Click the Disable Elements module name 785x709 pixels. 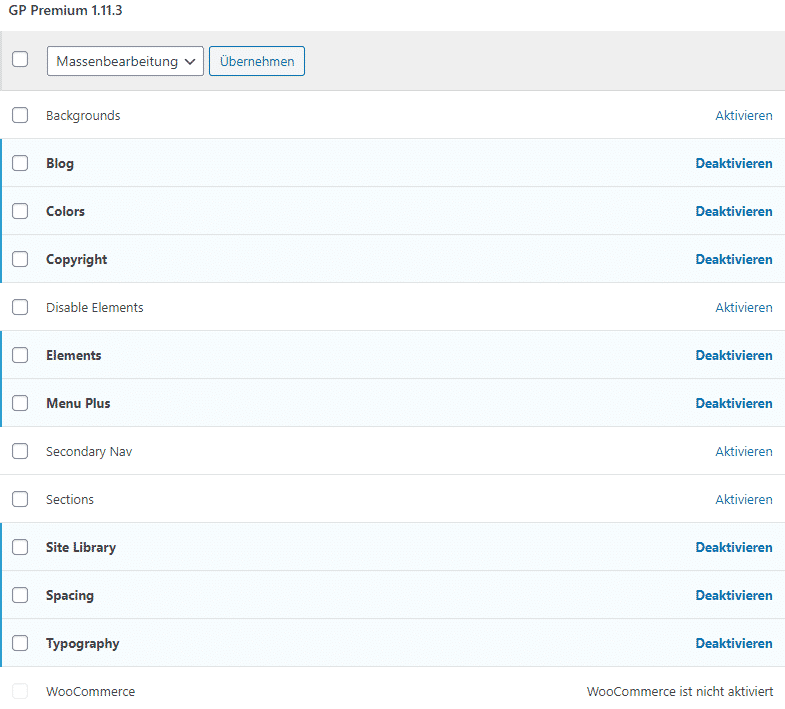pyautogui.click(x=95, y=308)
